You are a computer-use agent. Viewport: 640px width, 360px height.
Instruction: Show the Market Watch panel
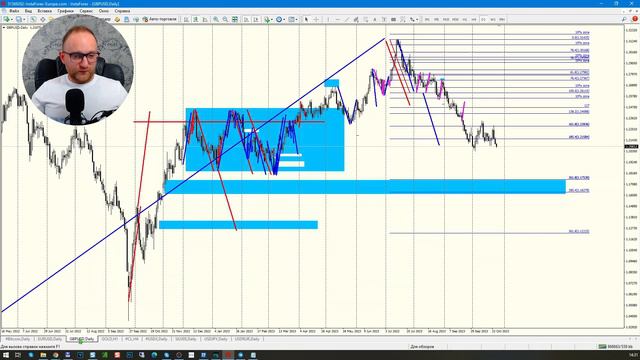[33, 19]
